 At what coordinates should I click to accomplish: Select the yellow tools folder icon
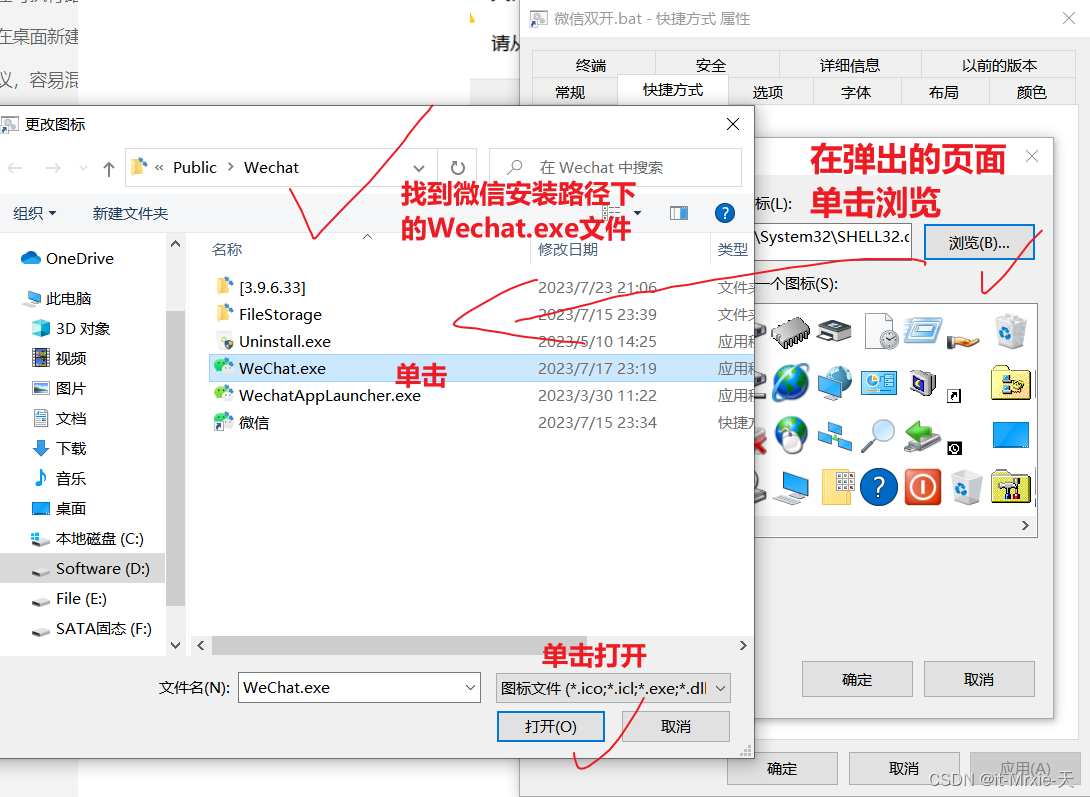[1010, 486]
